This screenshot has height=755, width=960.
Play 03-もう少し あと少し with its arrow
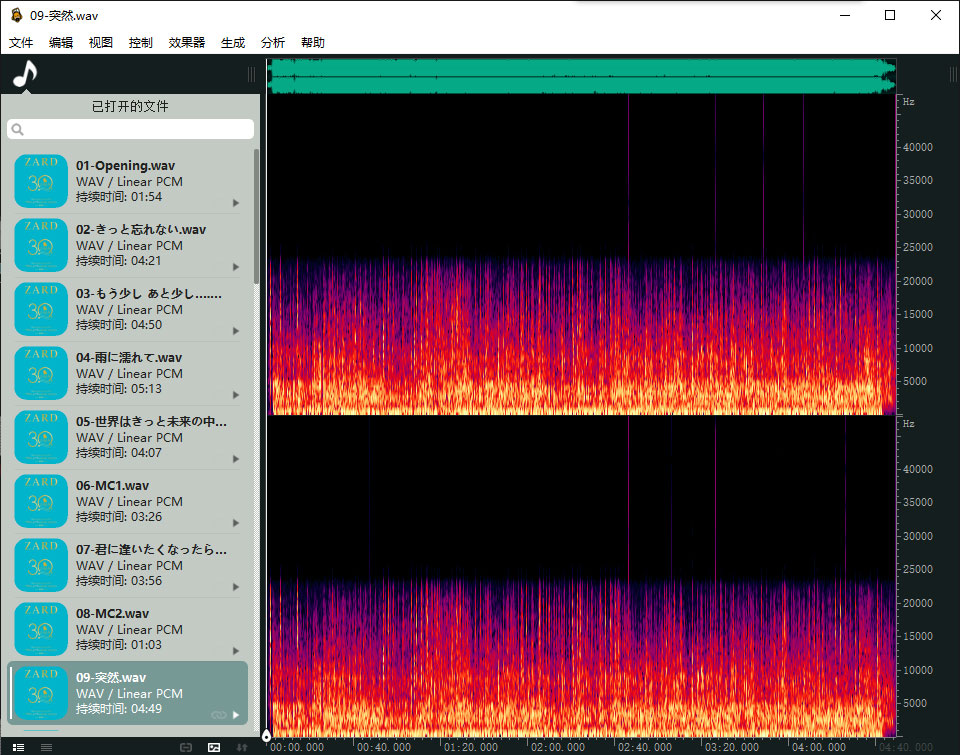point(236,331)
